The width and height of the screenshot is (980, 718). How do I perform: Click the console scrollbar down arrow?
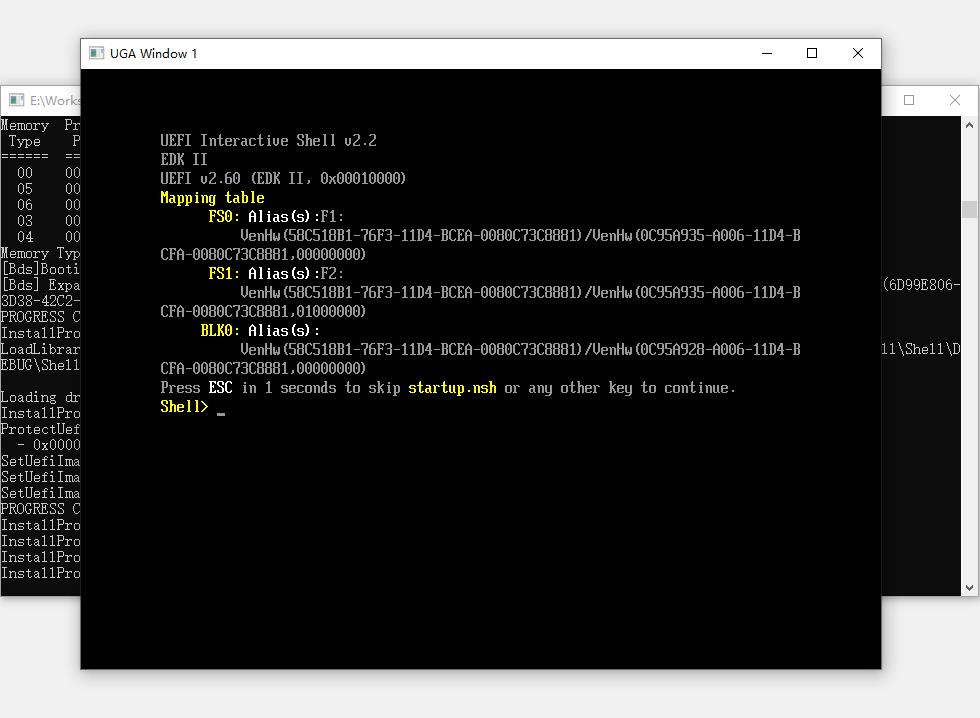[969, 588]
